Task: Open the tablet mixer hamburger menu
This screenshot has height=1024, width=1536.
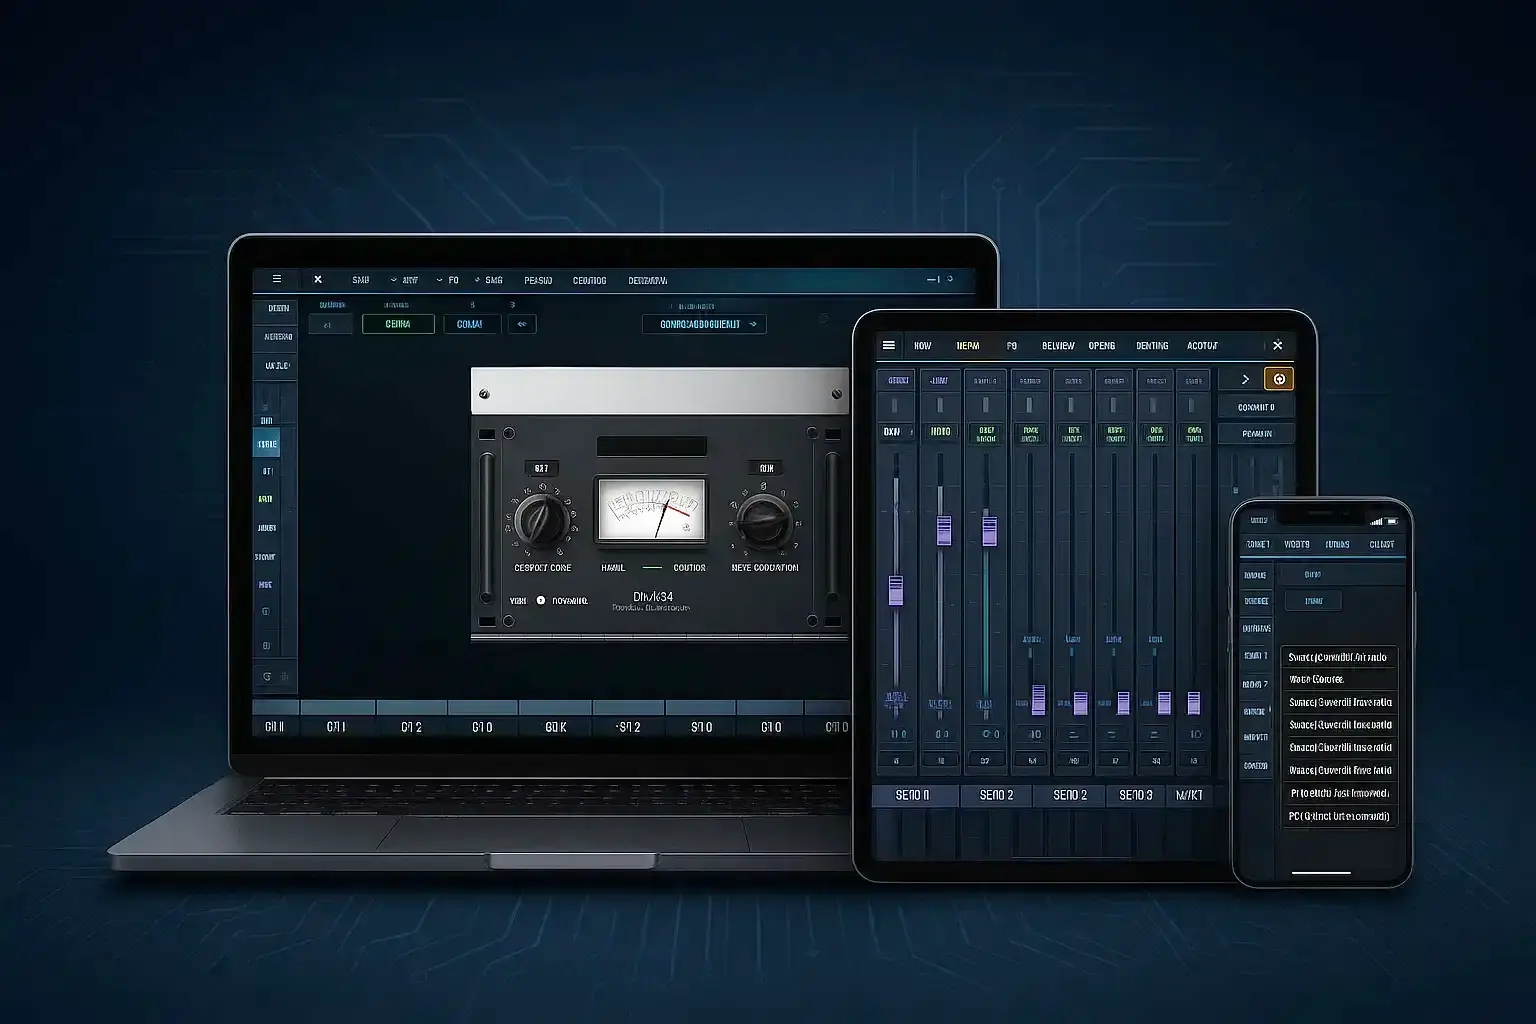Action: (x=888, y=345)
